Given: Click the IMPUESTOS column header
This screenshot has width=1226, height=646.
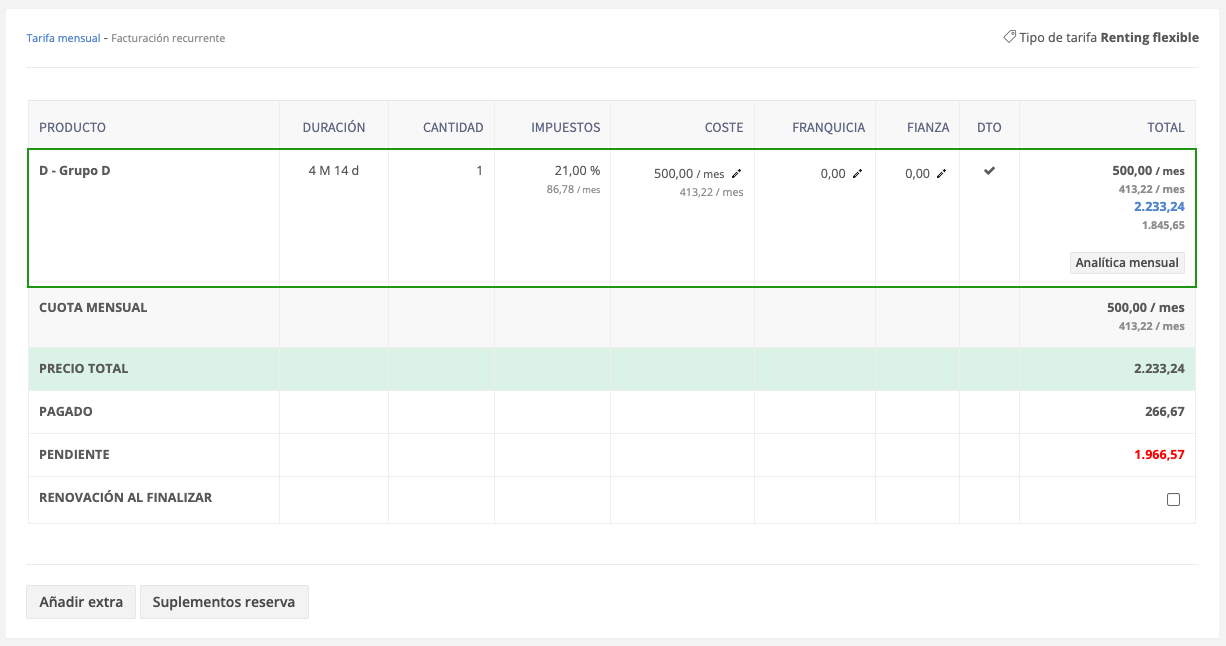Looking at the screenshot, I should [566, 127].
